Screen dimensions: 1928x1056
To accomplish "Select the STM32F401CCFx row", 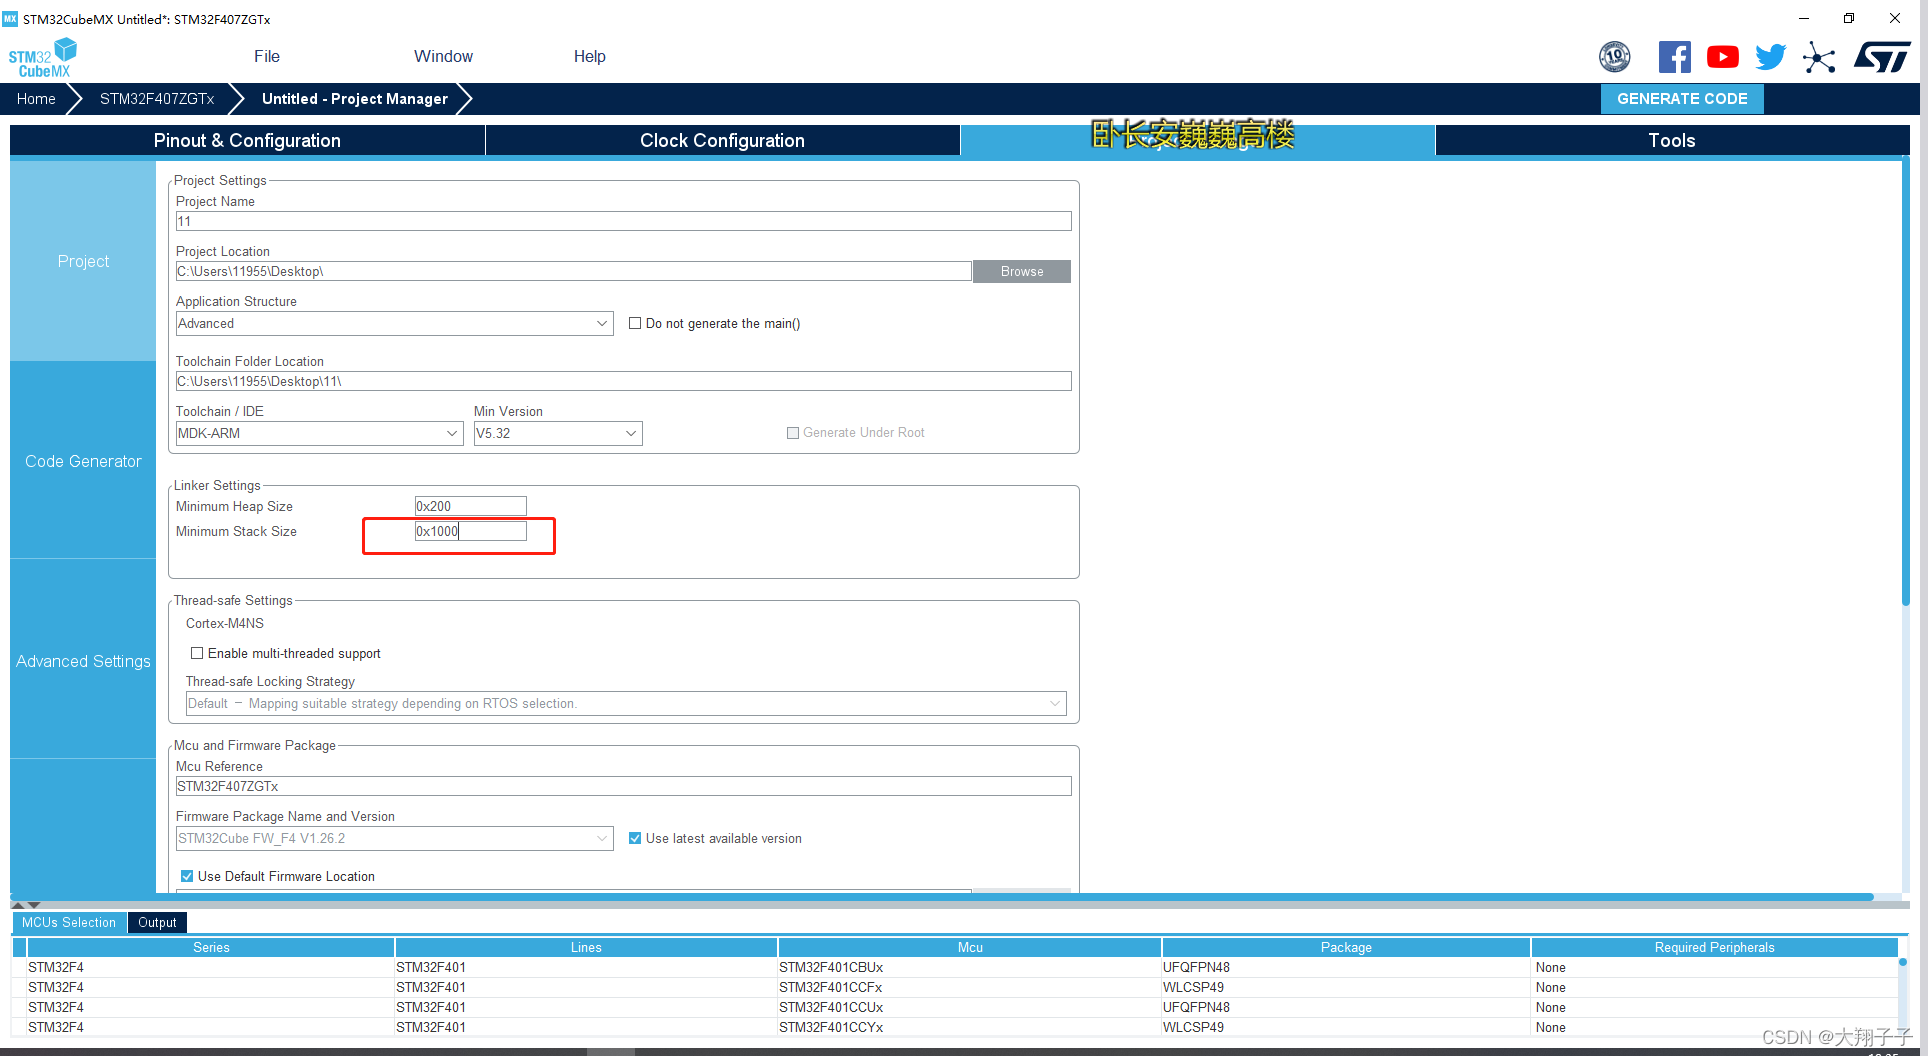I will [x=955, y=987].
